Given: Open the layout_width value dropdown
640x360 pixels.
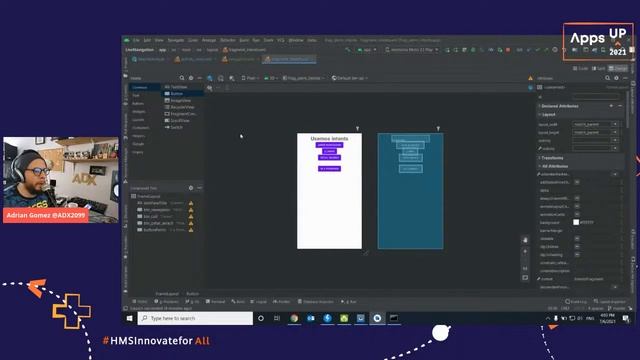Looking at the screenshot, I should tap(615, 124).
